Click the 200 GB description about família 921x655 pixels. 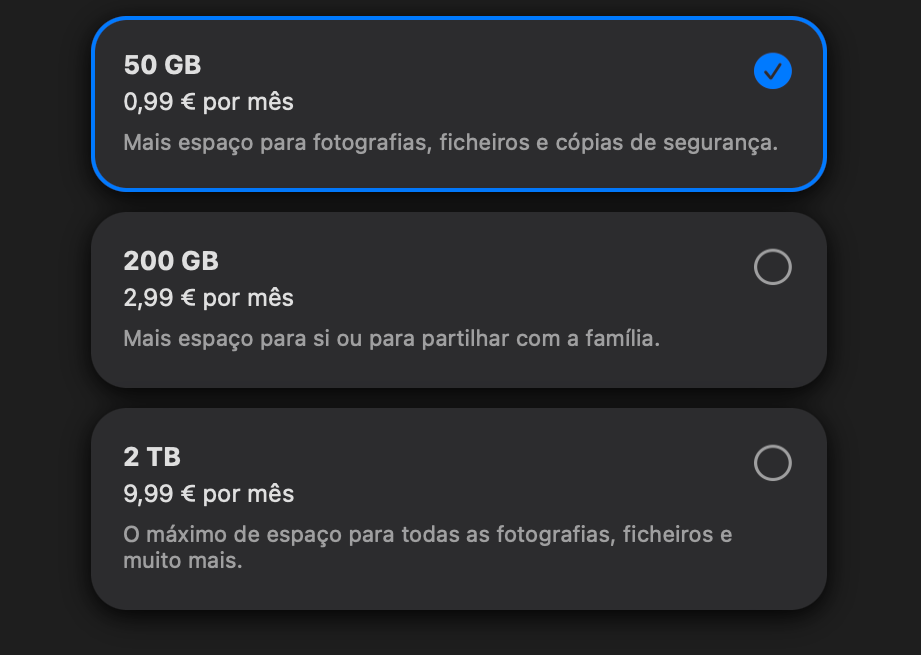pos(391,339)
